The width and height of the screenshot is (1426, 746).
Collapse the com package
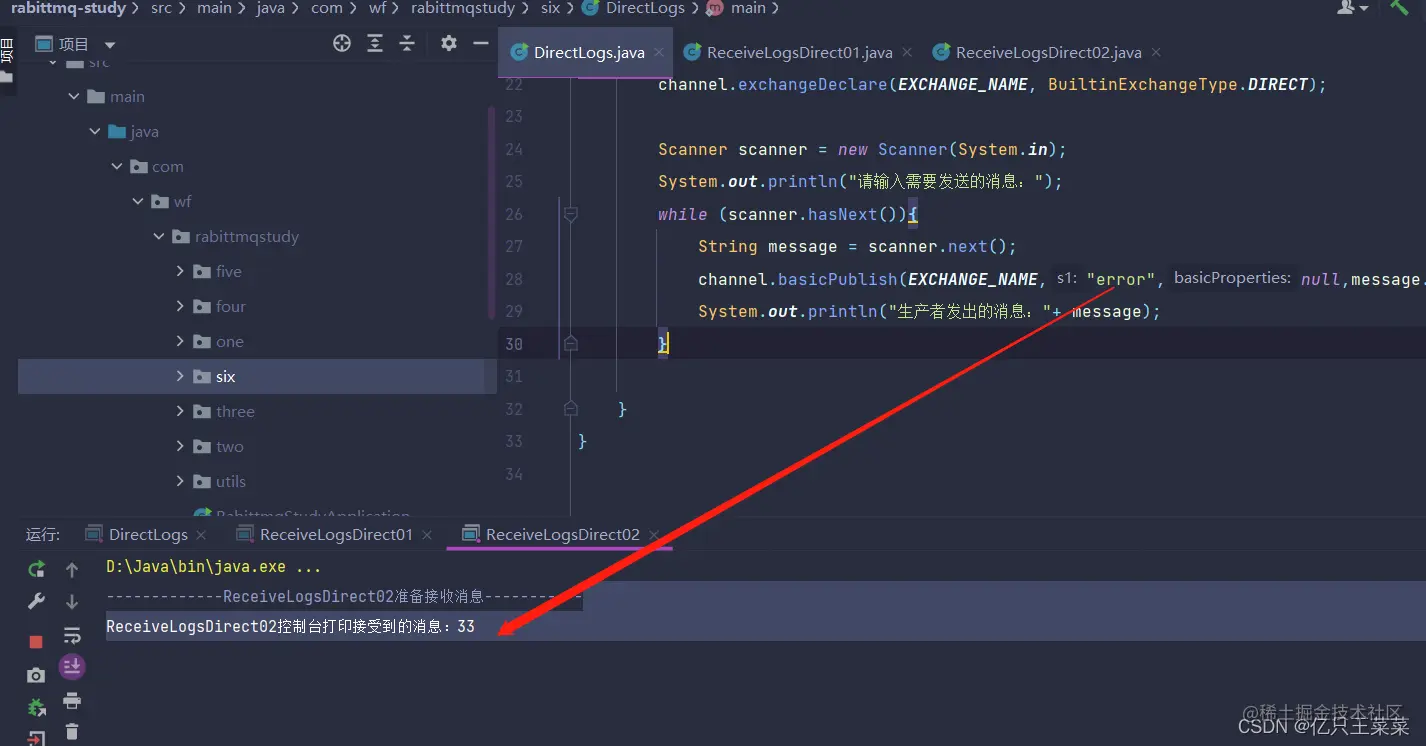[x=117, y=167]
